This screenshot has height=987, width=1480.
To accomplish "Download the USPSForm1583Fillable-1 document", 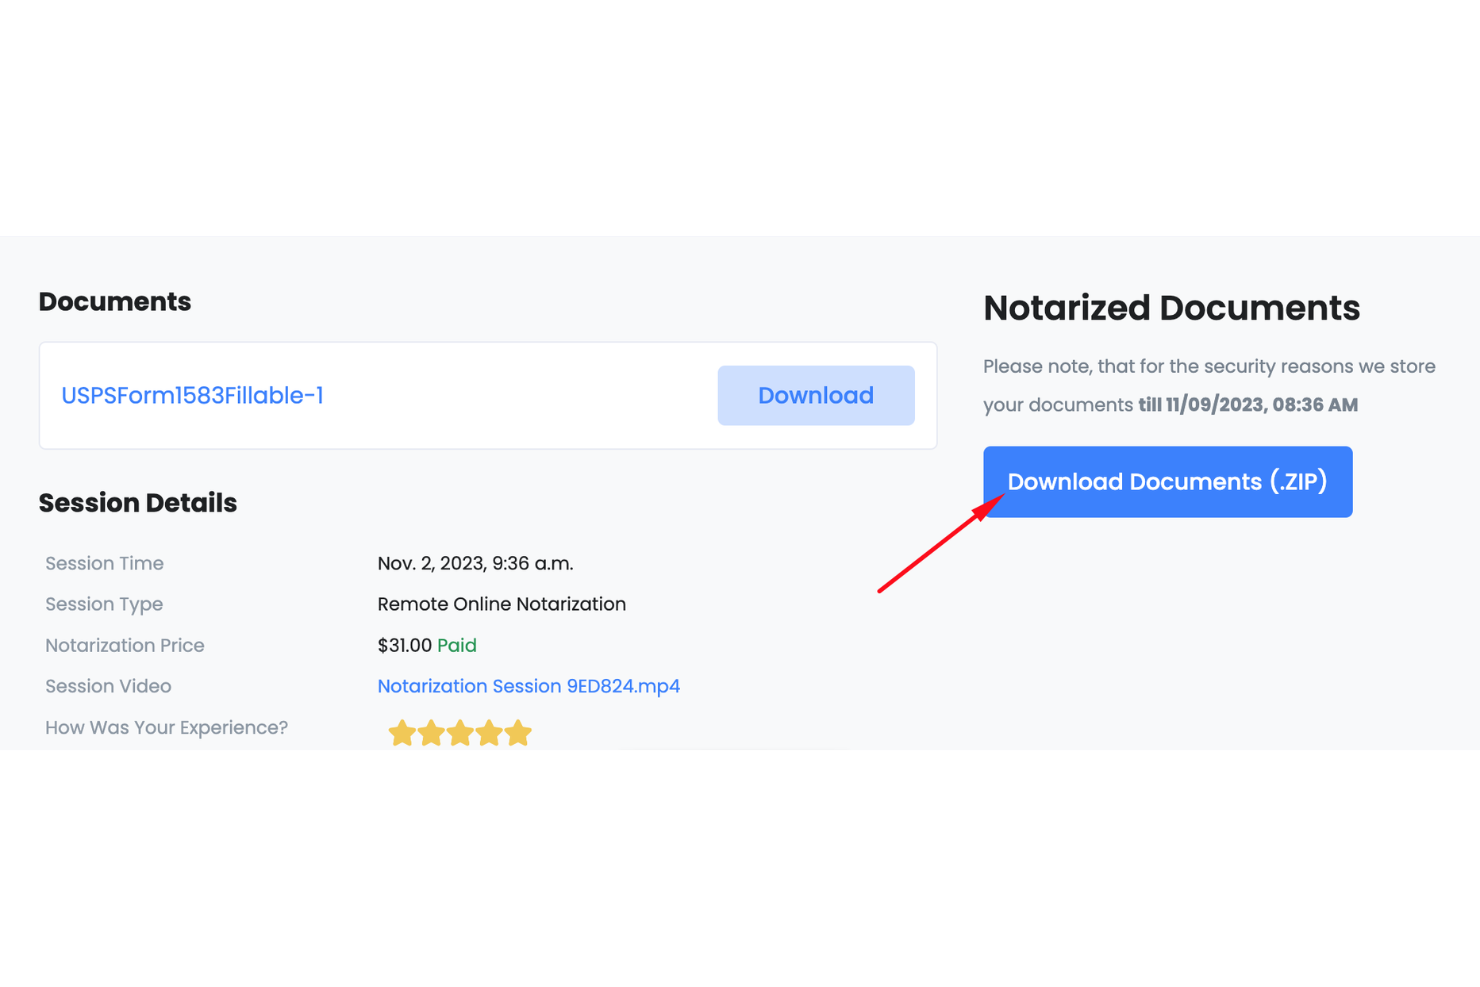I will coord(815,395).
